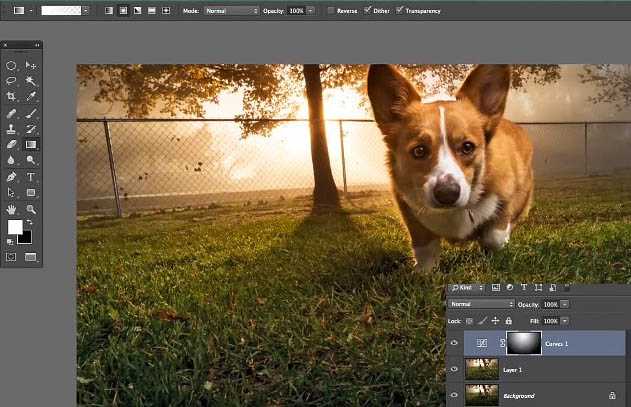The width and height of the screenshot is (631, 407).
Task: Select the Clone Stamp tool
Action: pos(11,129)
